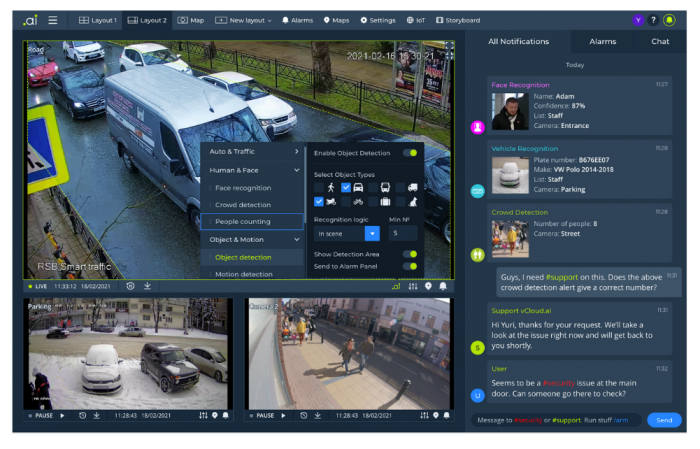The width and height of the screenshot is (700, 449).
Task: Open Settings in top navigation
Action: point(378,21)
